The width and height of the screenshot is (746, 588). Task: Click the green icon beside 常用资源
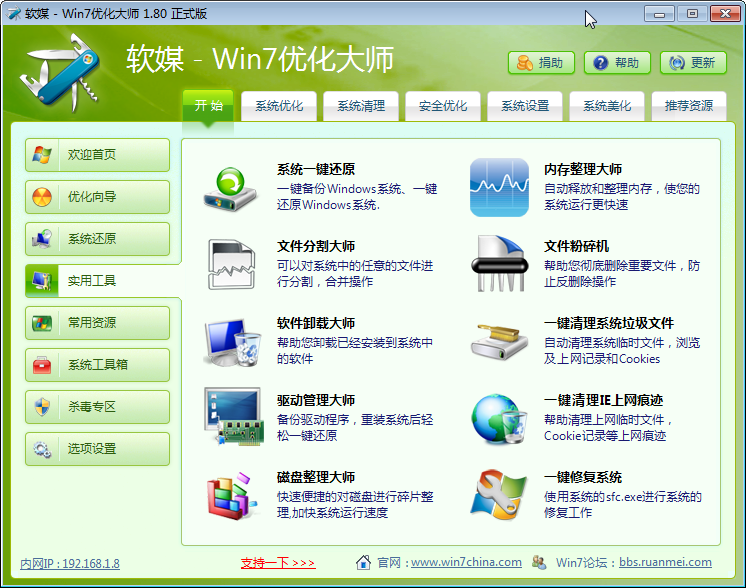(42, 323)
